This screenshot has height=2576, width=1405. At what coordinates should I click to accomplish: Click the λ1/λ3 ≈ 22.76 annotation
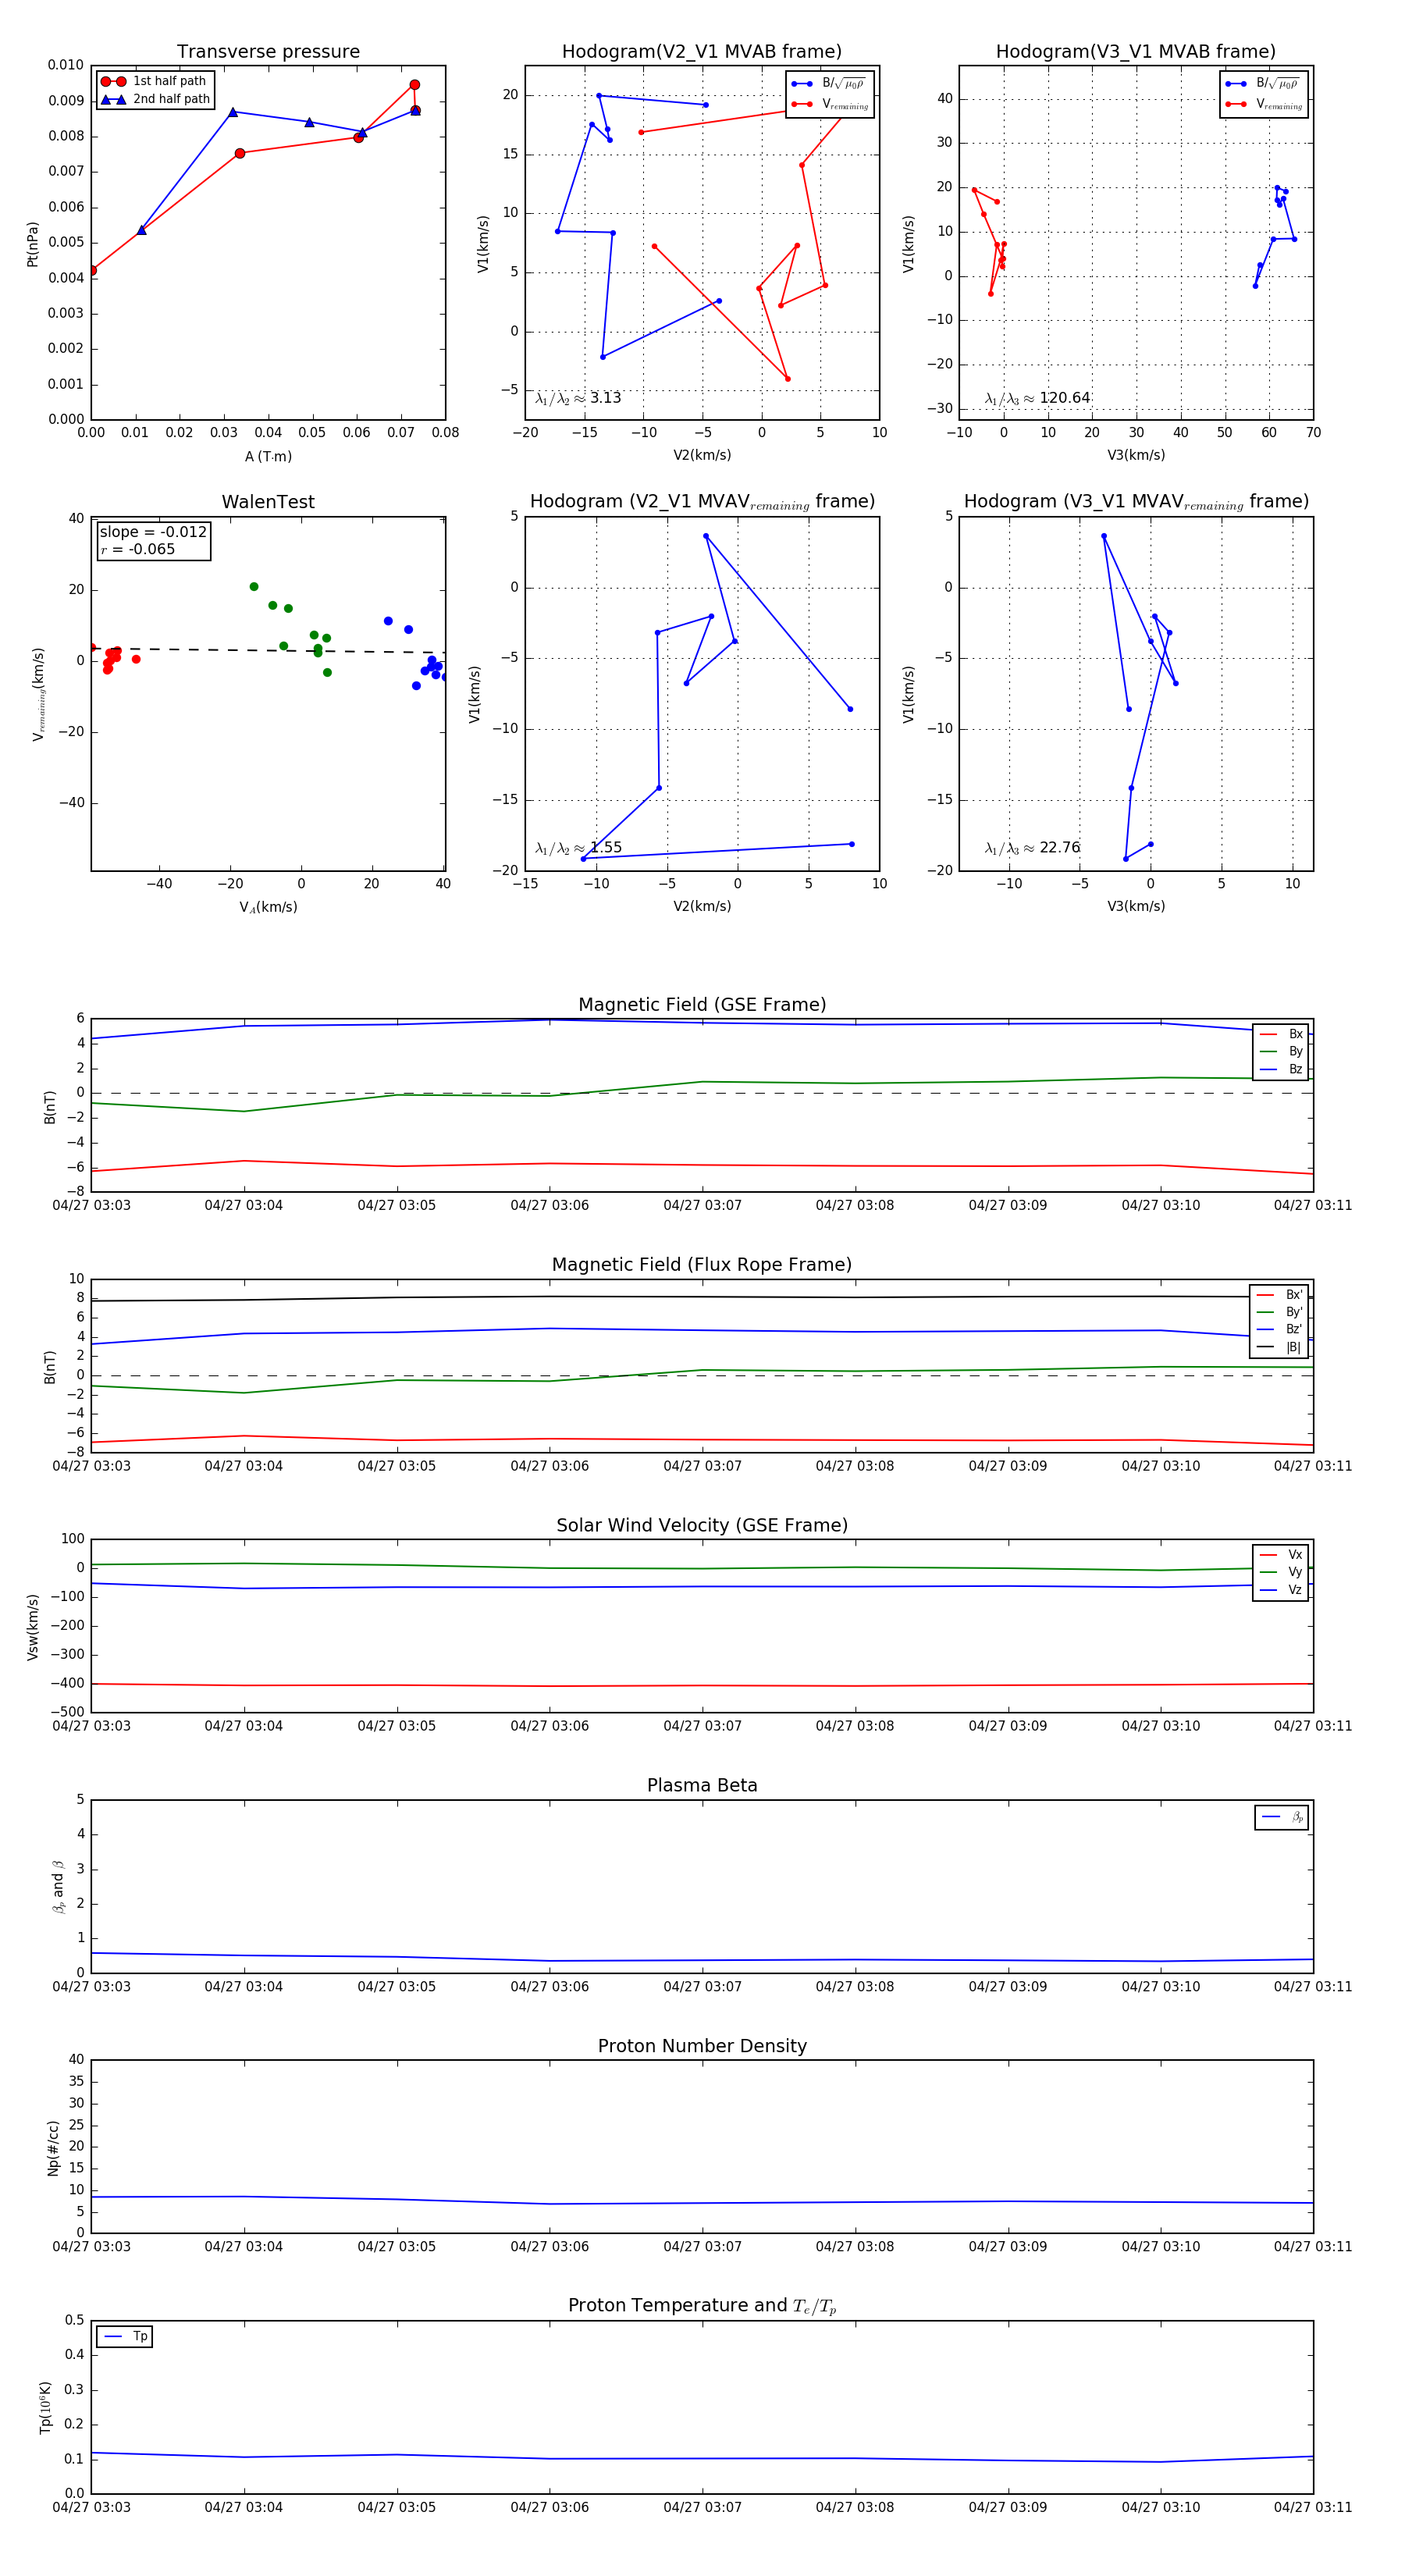pyautogui.click(x=1032, y=848)
